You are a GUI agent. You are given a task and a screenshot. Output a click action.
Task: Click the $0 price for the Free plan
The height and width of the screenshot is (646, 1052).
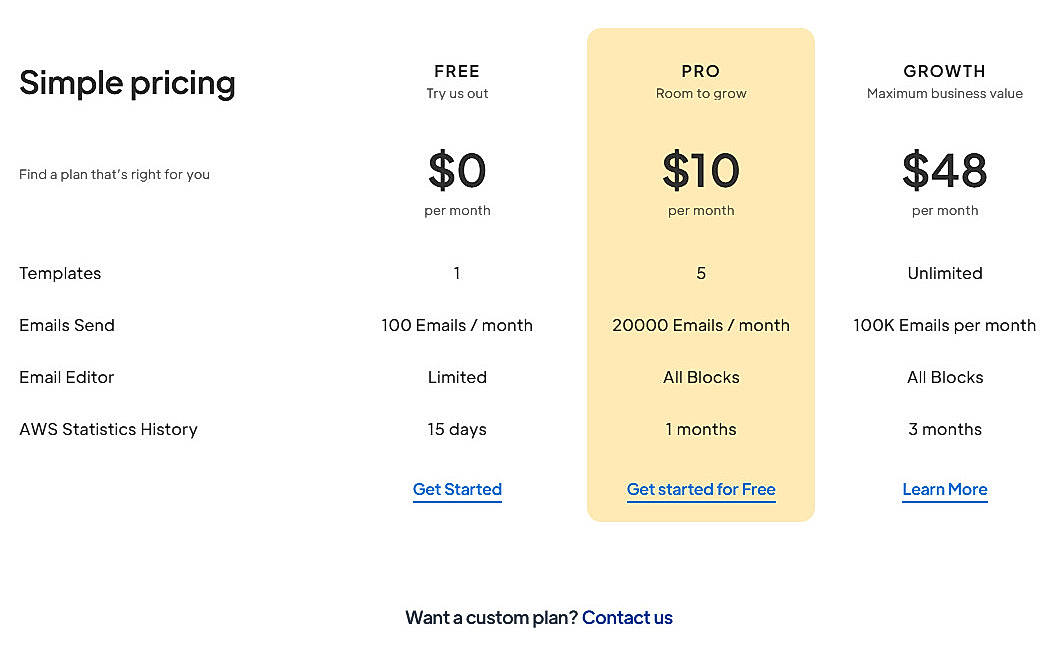tap(457, 172)
